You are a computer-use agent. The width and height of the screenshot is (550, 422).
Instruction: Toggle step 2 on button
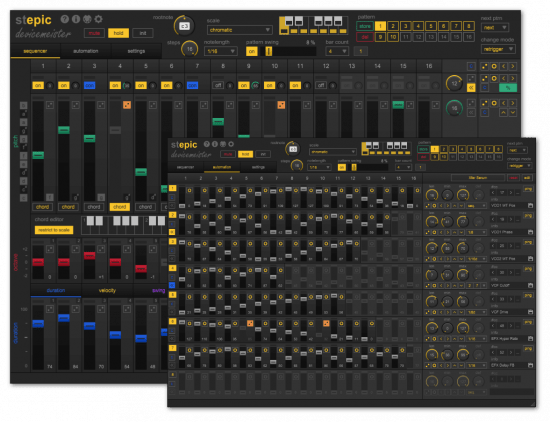click(x=63, y=85)
